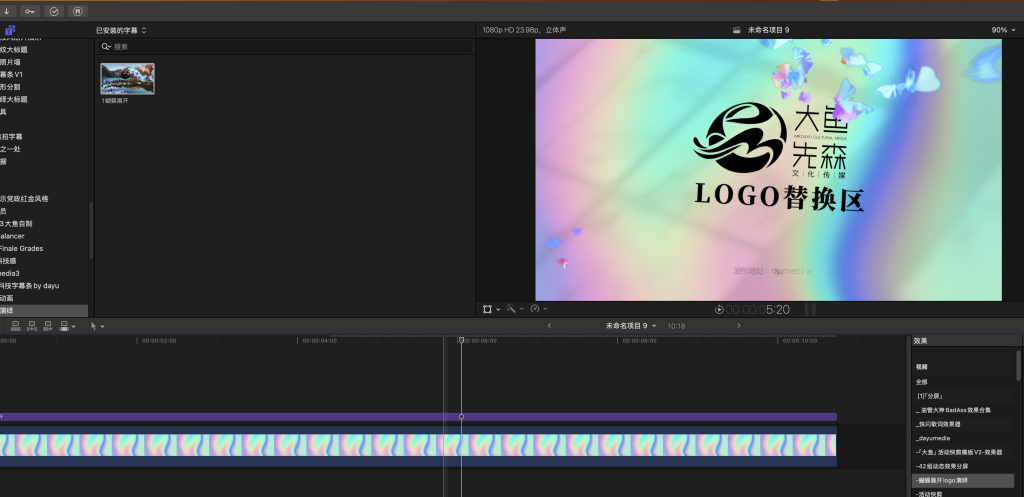This screenshot has width=1024, height=497.
Task: Select the 幕条 V1 category
Action: (12, 74)
